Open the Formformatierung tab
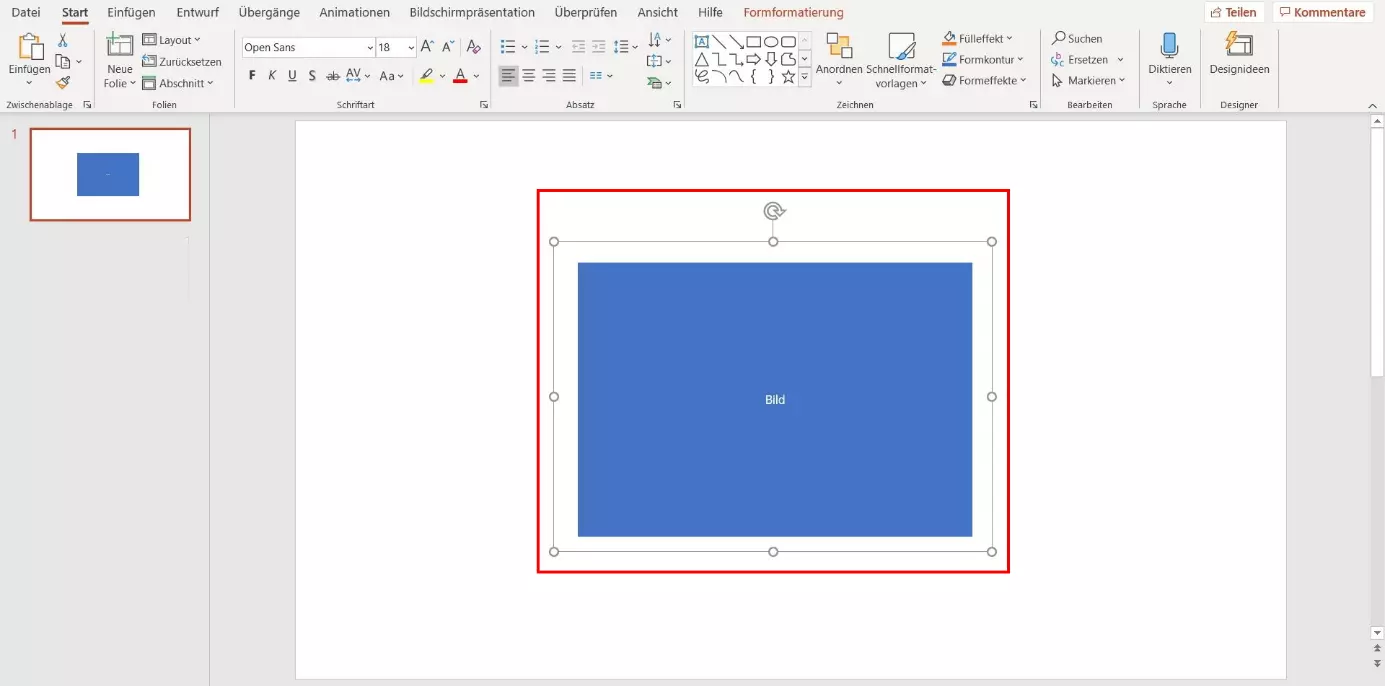This screenshot has height=686, width=1385. pos(794,13)
